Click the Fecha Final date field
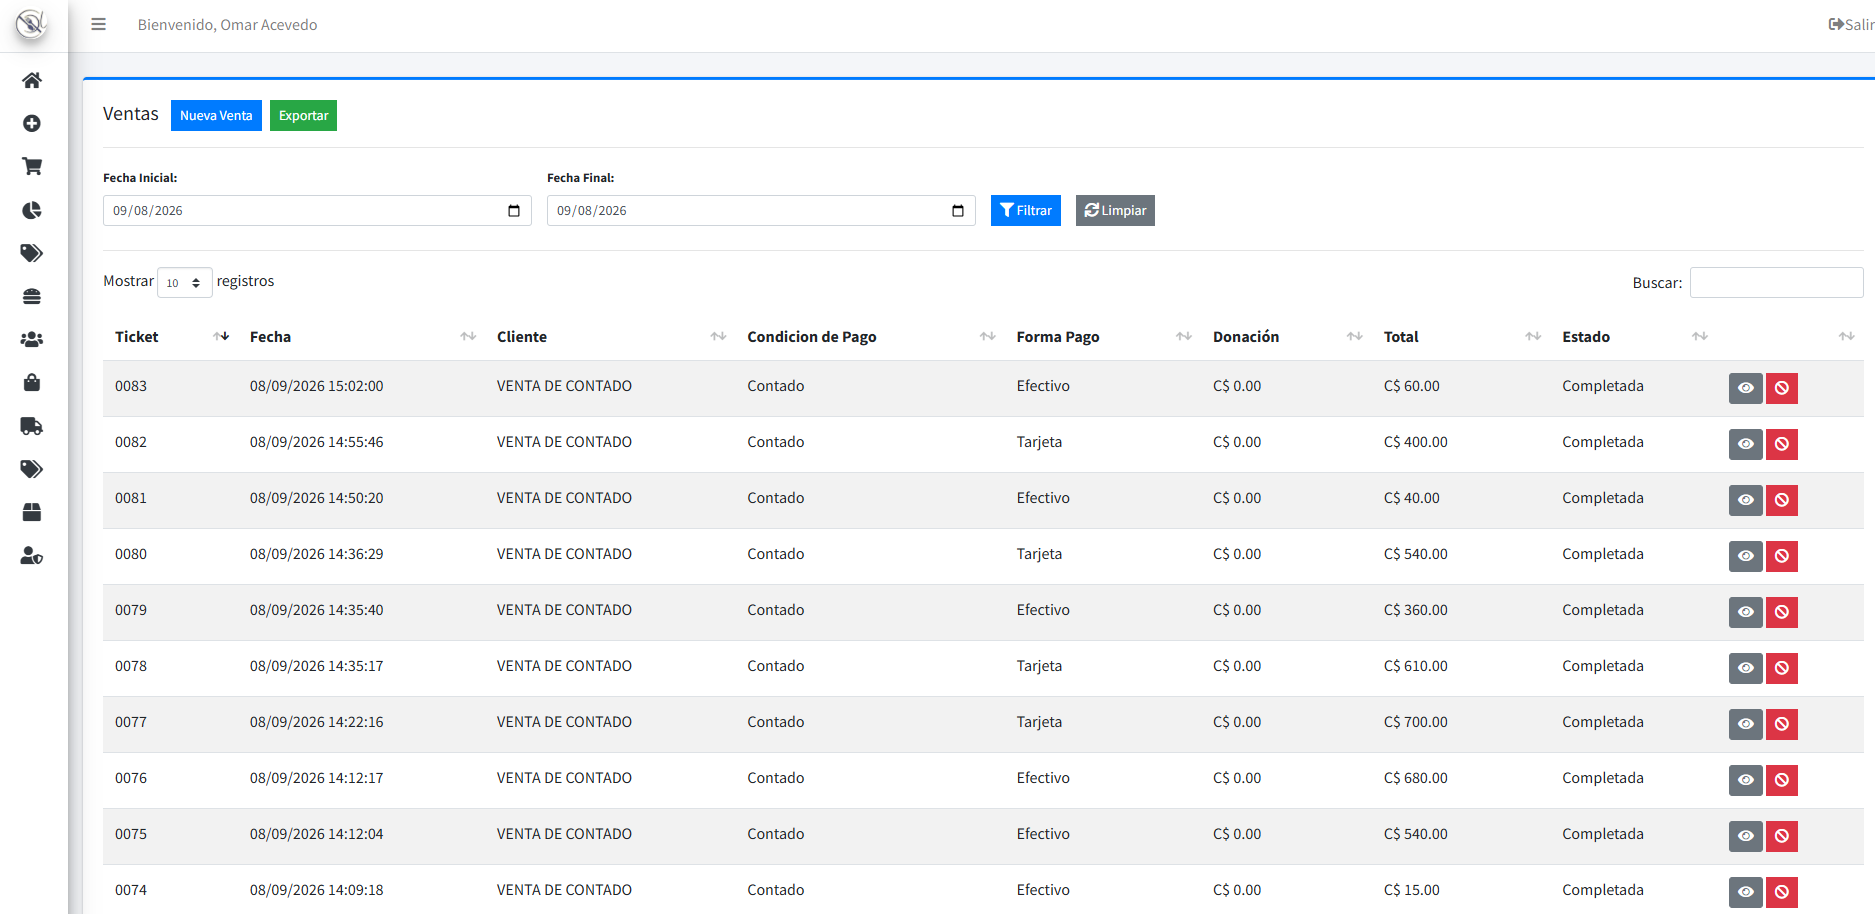 pyautogui.click(x=761, y=211)
